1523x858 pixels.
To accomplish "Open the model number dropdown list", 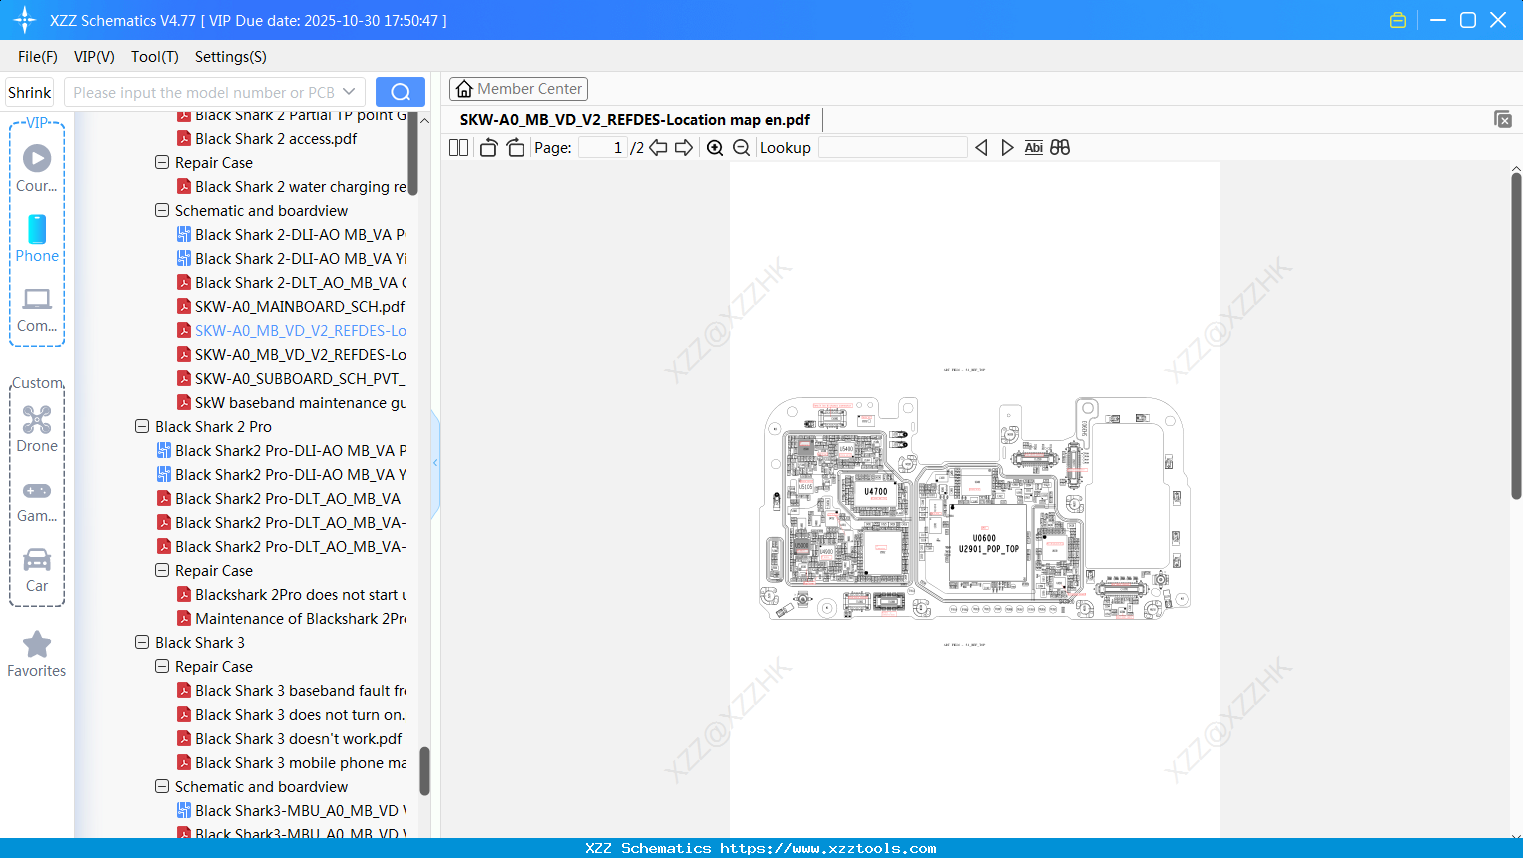I will click(x=347, y=91).
